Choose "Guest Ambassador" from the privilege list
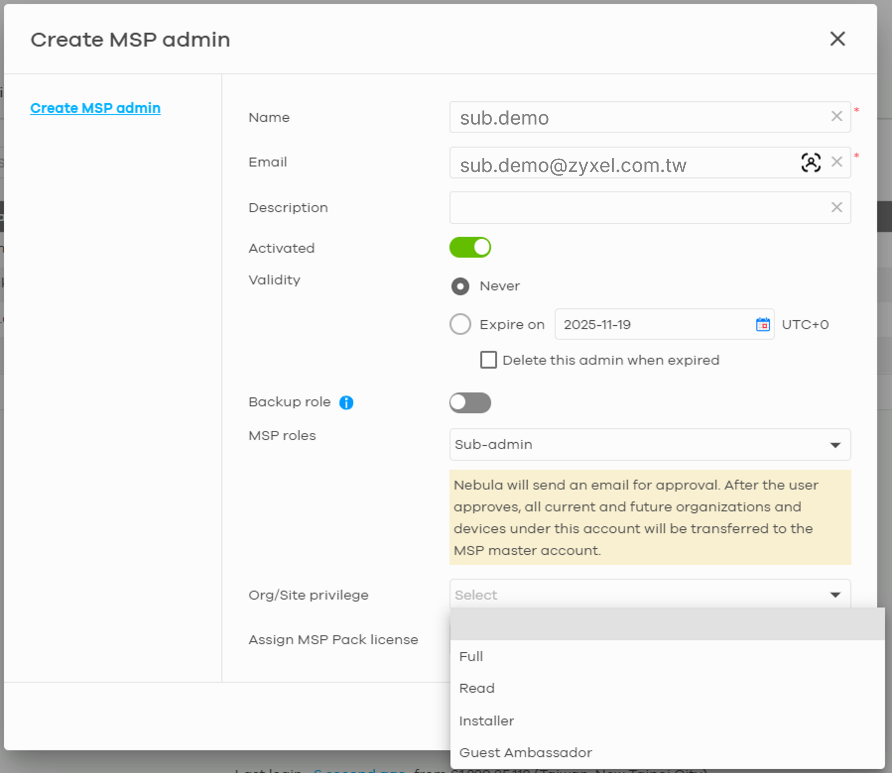This screenshot has width=892, height=773. (525, 752)
